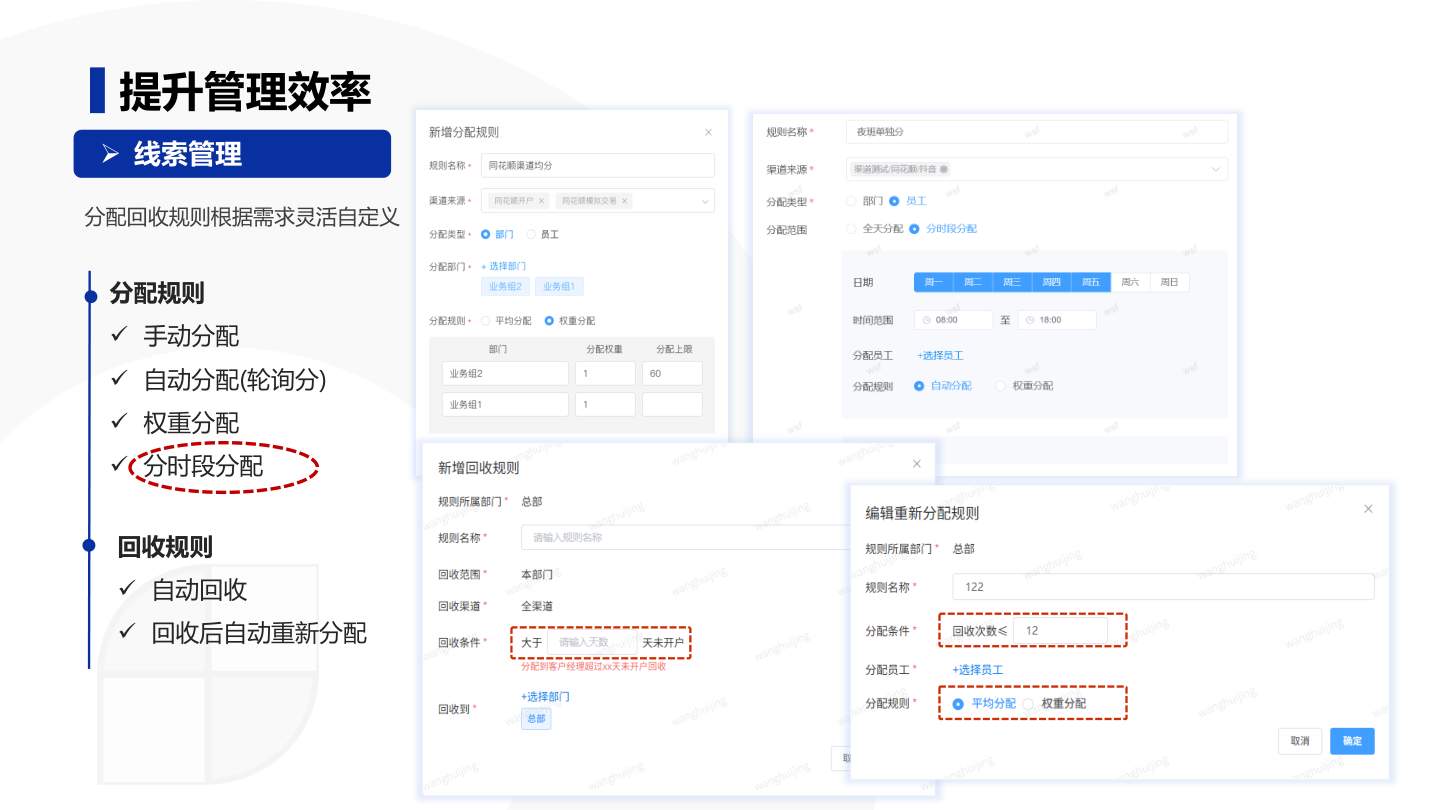
Task: Select 员工 radio in 夜班单独分 rule
Action: click(x=894, y=201)
